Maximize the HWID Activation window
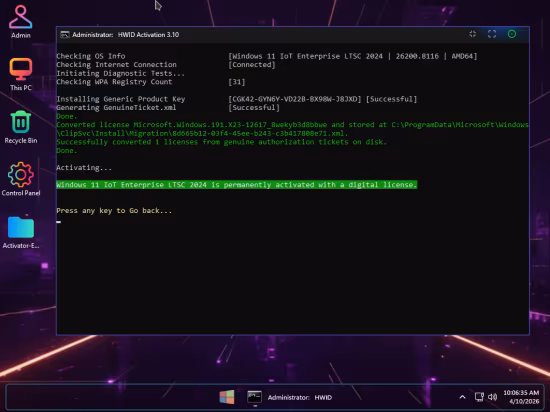Image resolution: width=550 pixels, height=412 pixels. (492, 34)
